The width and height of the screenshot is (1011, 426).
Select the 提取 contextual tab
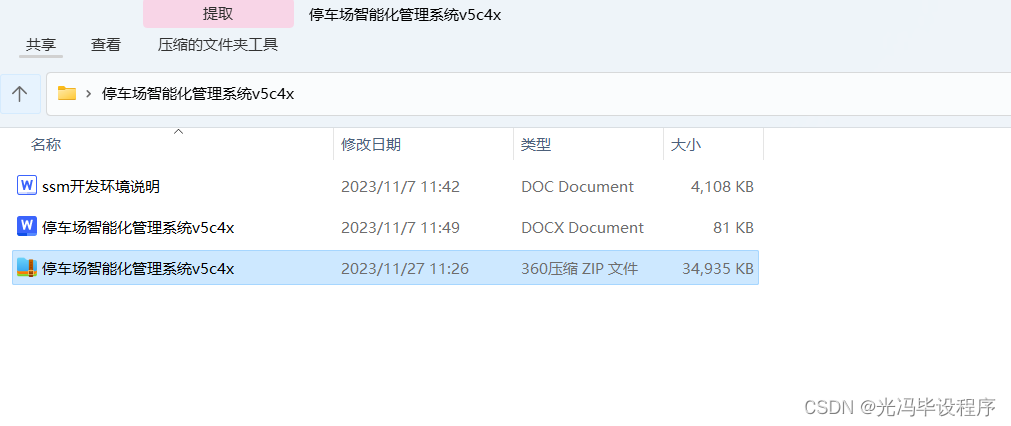click(218, 14)
